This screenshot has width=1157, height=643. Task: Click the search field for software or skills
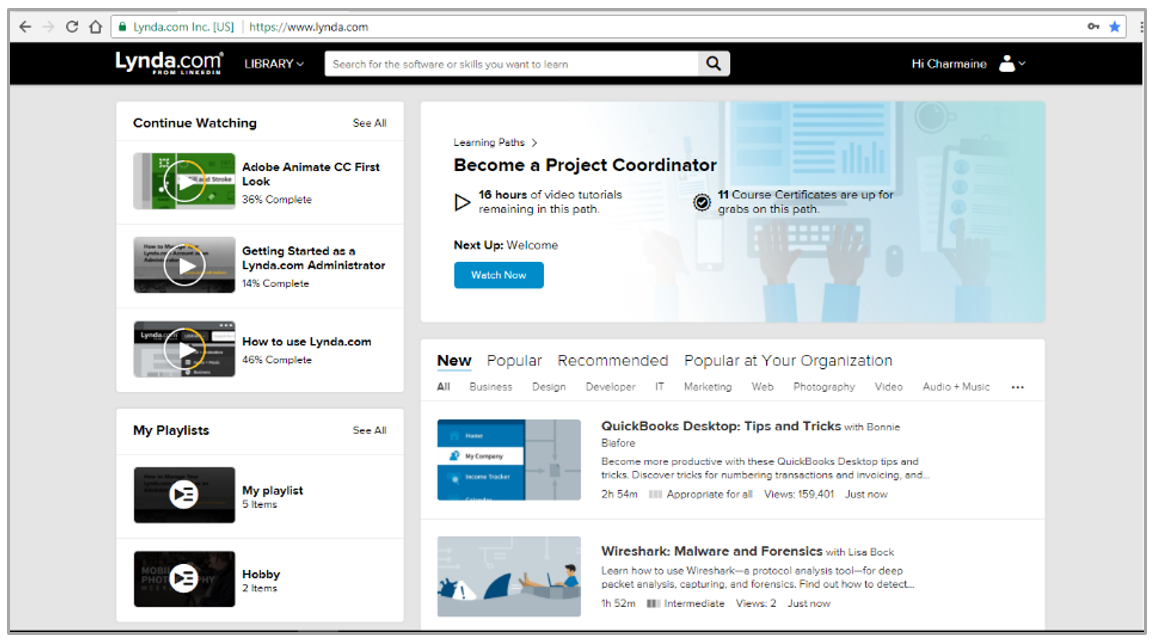[x=511, y=63]
